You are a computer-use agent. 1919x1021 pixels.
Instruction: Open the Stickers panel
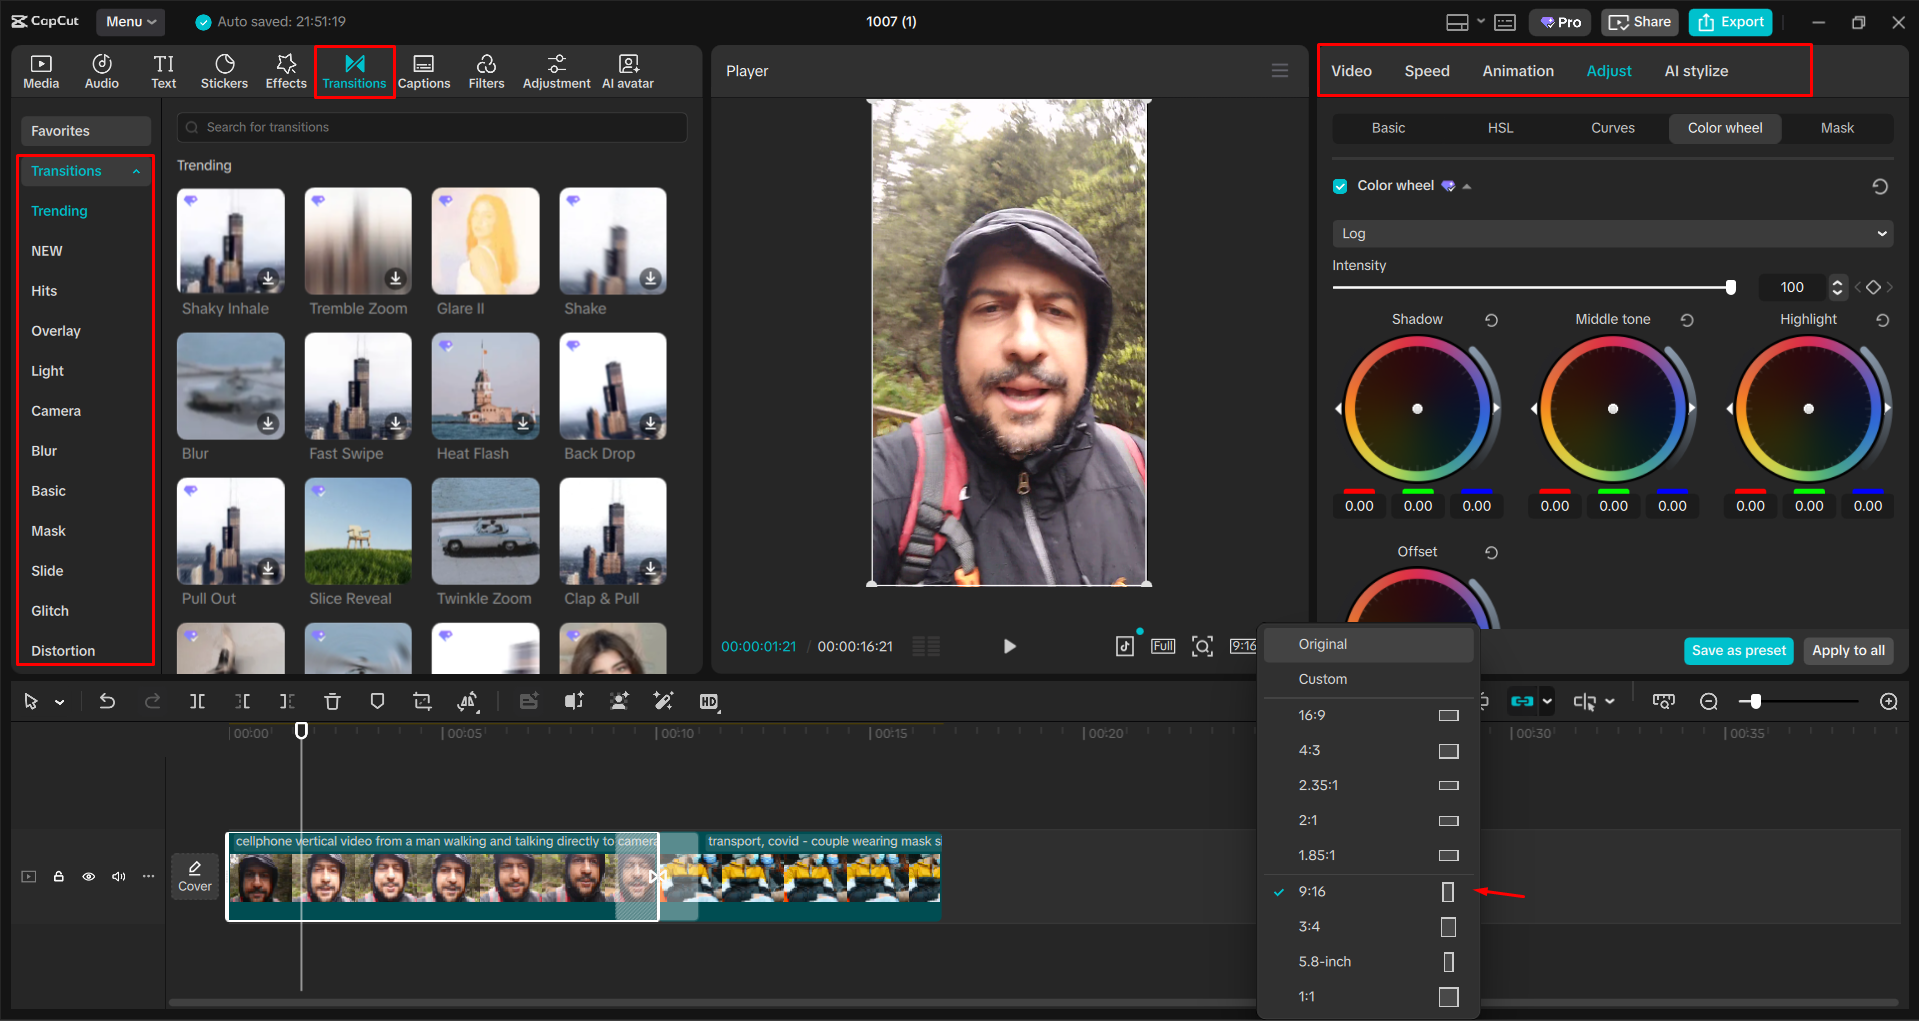224,70
